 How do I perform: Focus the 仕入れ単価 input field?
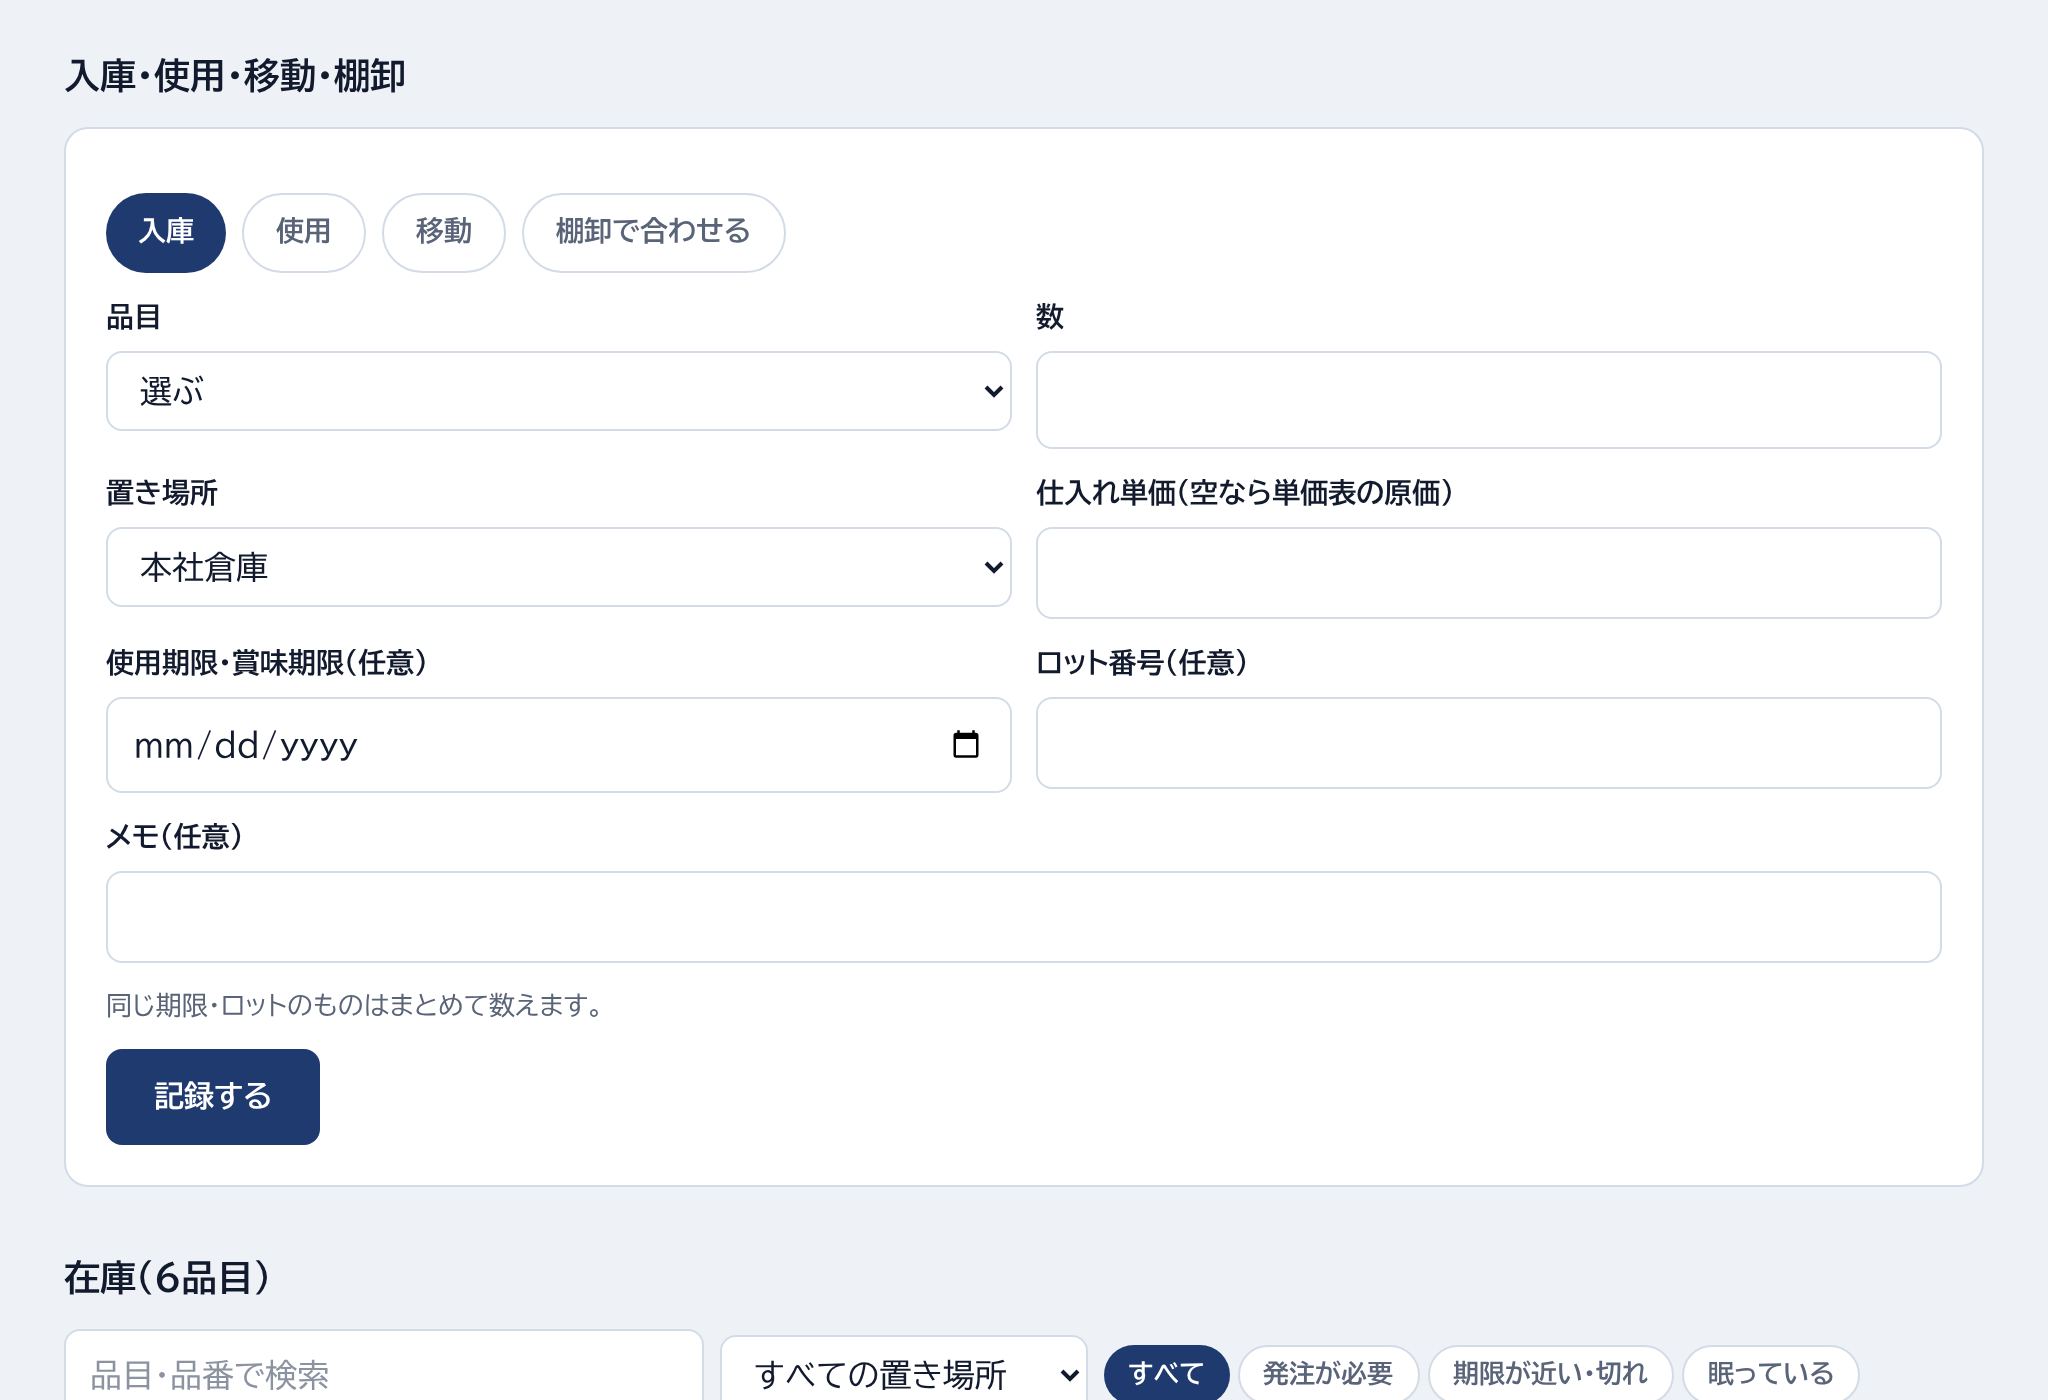tap(1488, 573)
